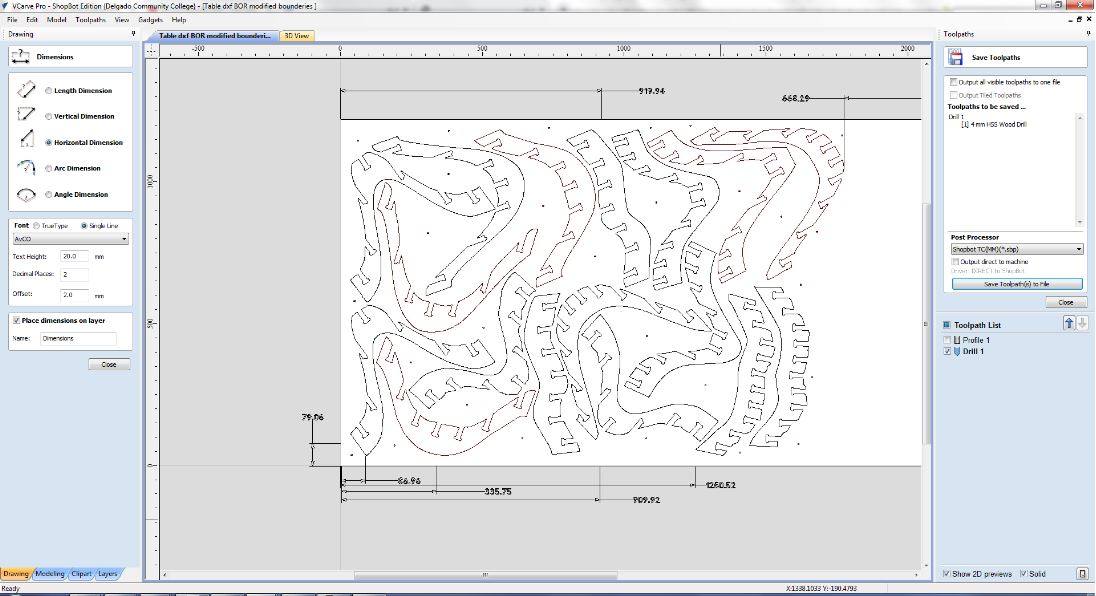Select Angle Dimension radio button
This screenshot has width=1096, height=596.
(x=48, y=194)
